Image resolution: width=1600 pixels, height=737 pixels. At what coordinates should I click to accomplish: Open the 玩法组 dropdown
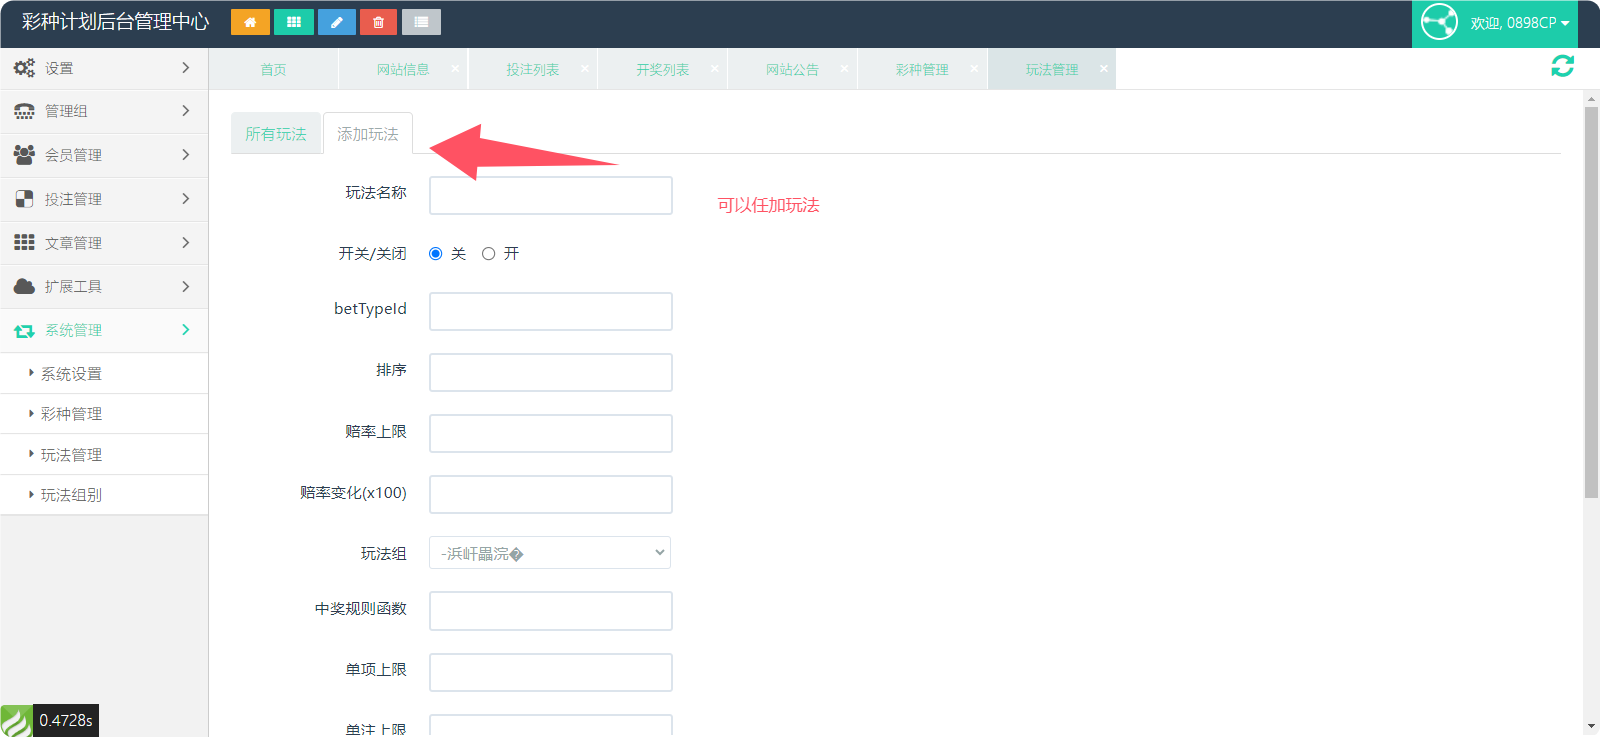[550, 553]
